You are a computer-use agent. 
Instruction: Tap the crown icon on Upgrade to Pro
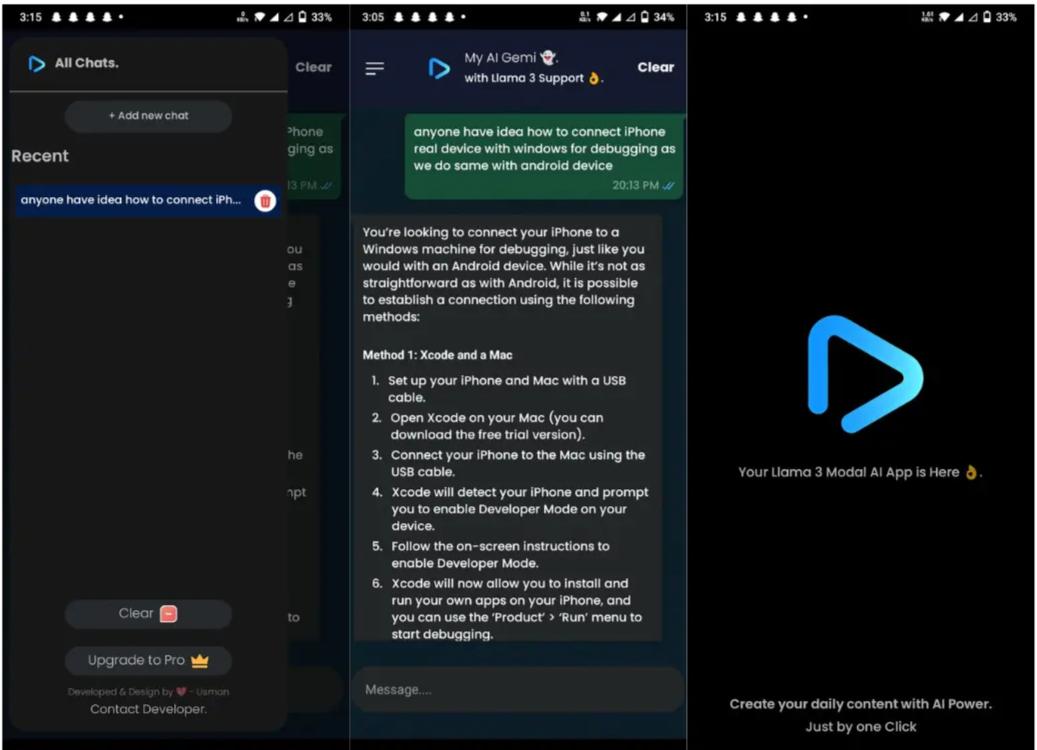(x=199, y=661)
